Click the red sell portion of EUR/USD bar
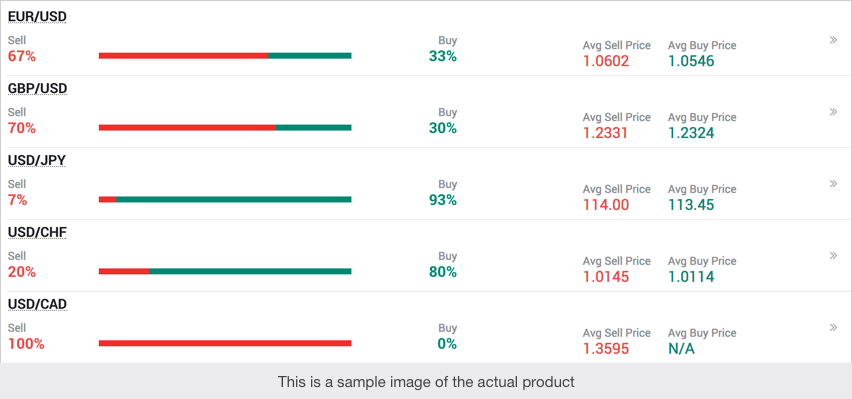The height and width of the screenshot is (399, 852). 184,55
